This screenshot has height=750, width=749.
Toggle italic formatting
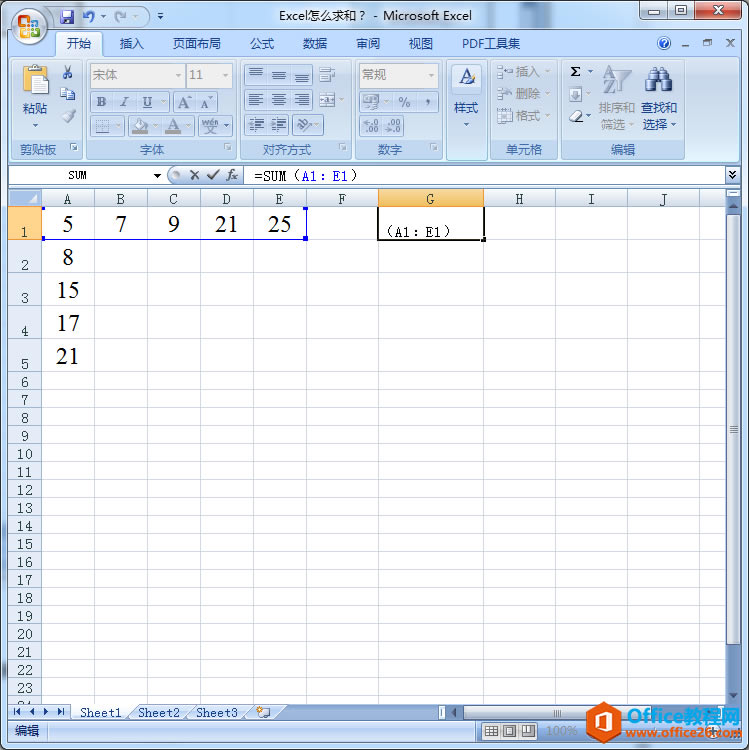coord(124,101)
